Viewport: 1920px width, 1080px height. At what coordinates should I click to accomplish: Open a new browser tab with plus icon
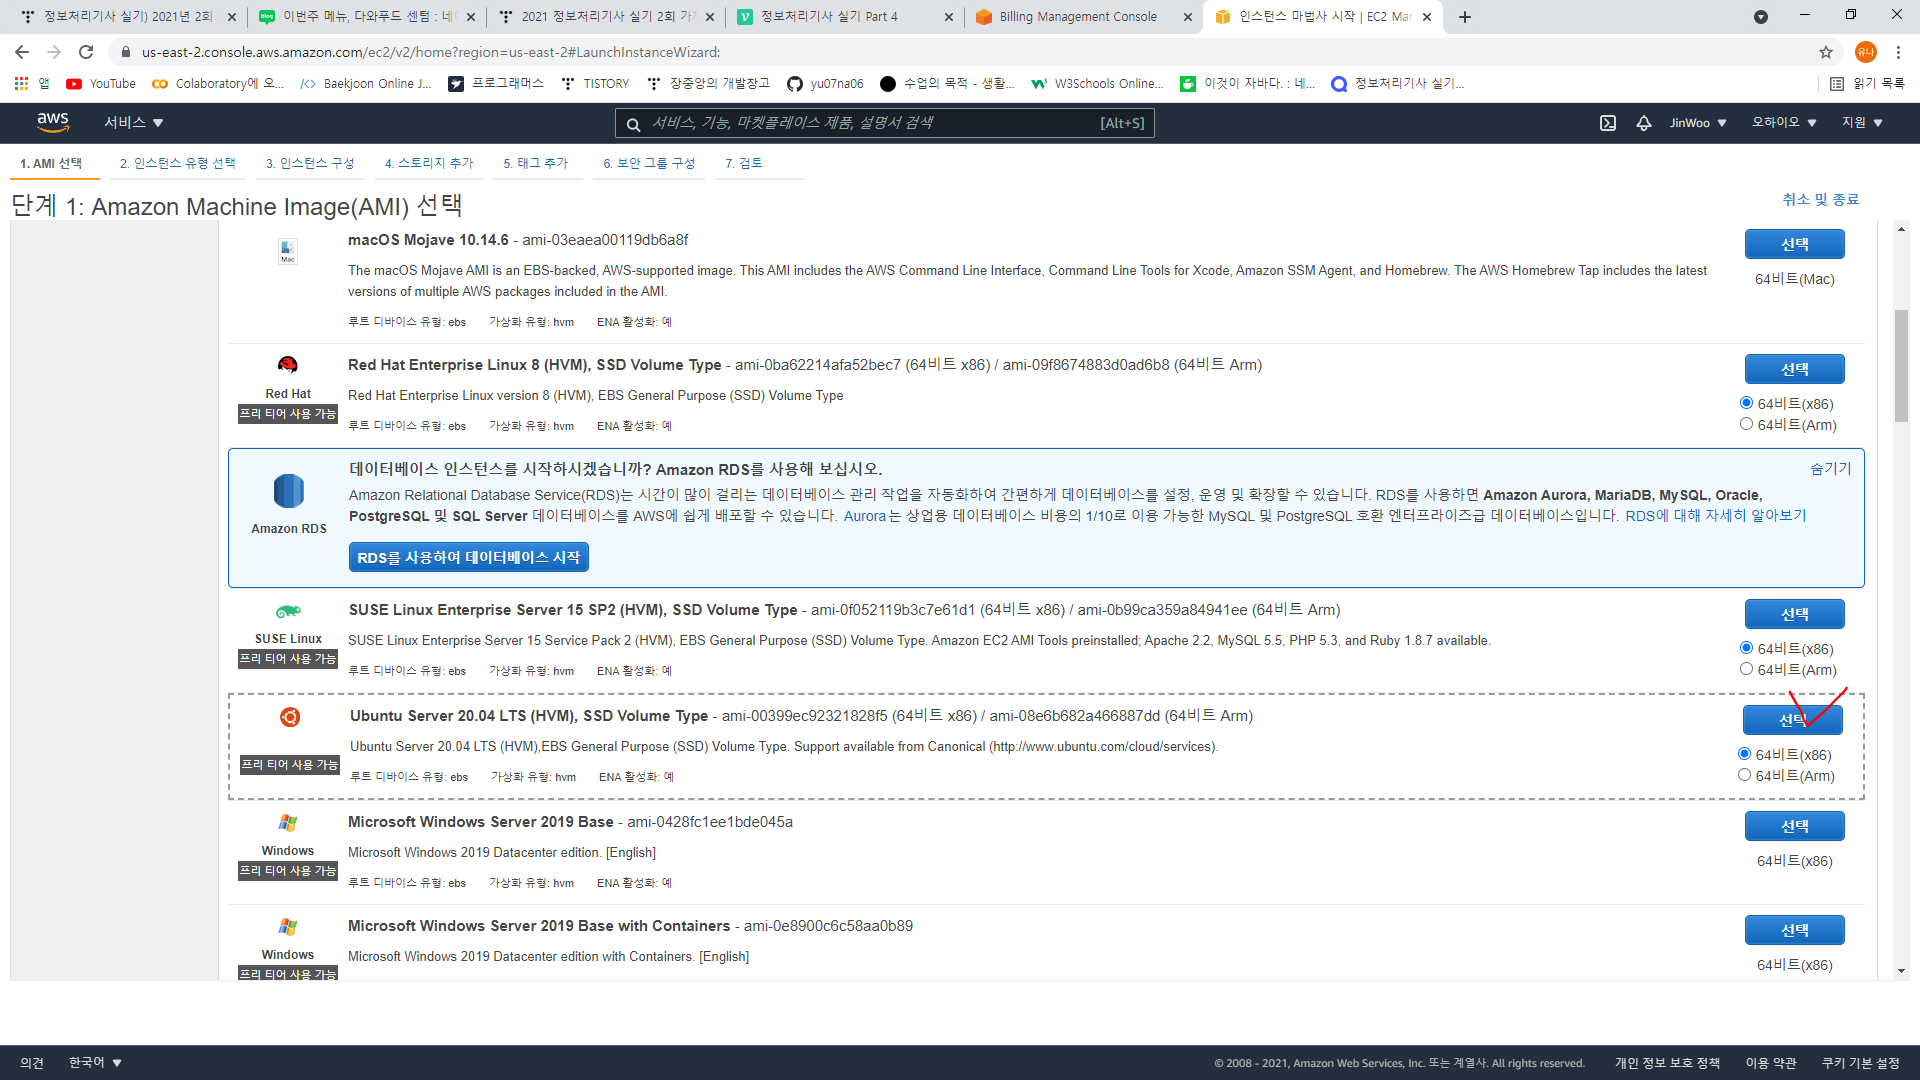pyautogui.click(x=1465, y=17)
